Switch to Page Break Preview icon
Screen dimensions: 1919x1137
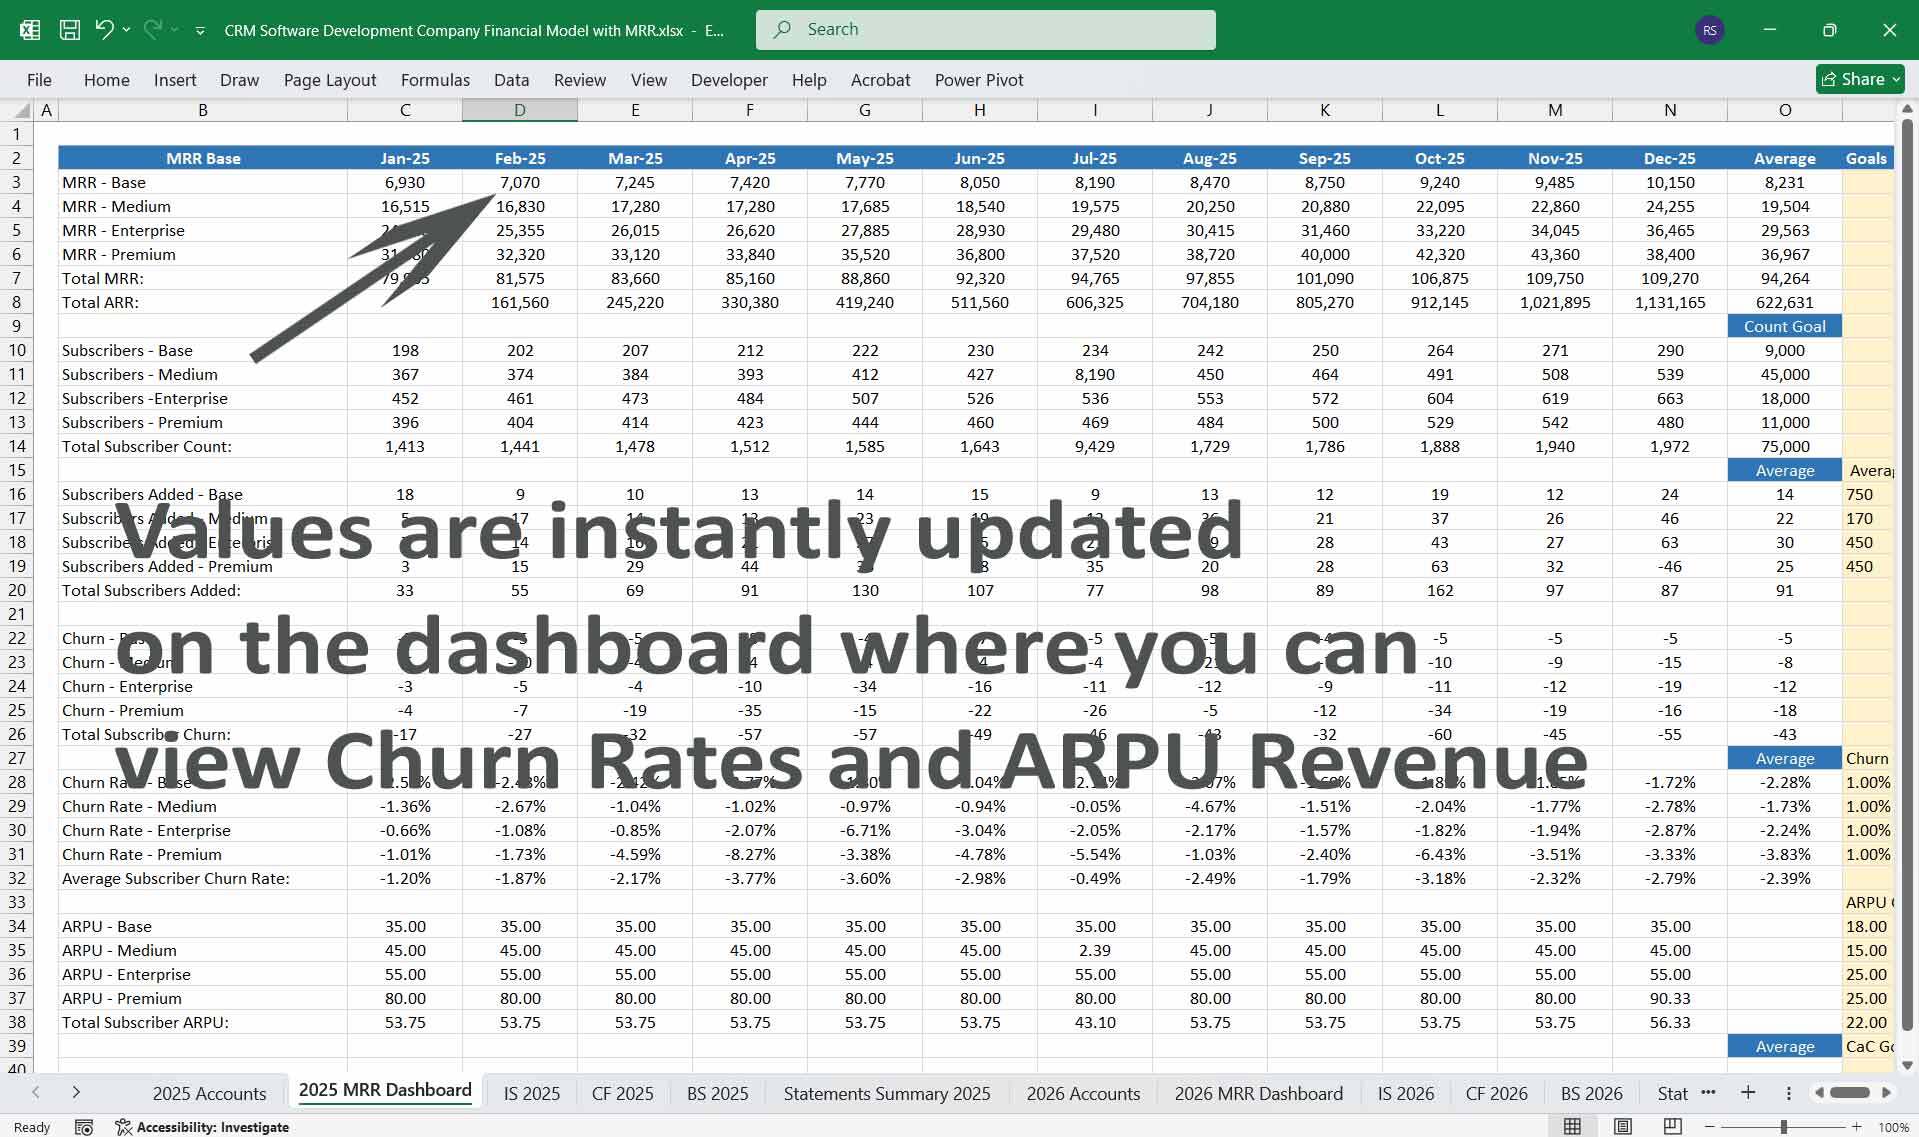(x=1672, y=1127)
